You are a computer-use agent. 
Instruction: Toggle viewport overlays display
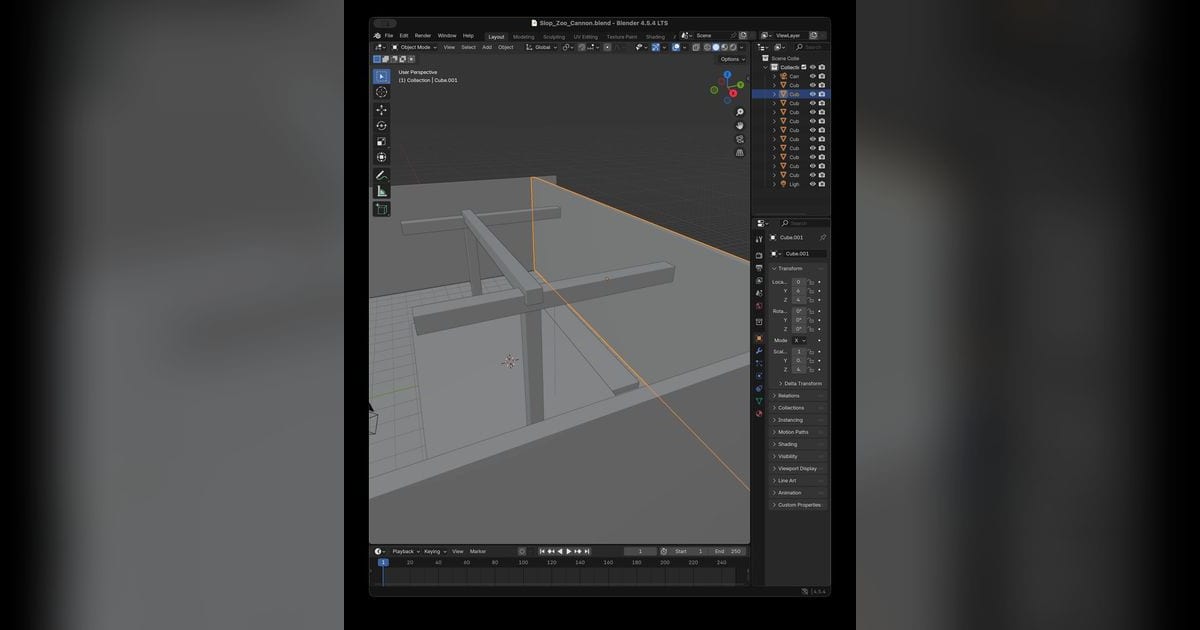click(x=677, y=47)
